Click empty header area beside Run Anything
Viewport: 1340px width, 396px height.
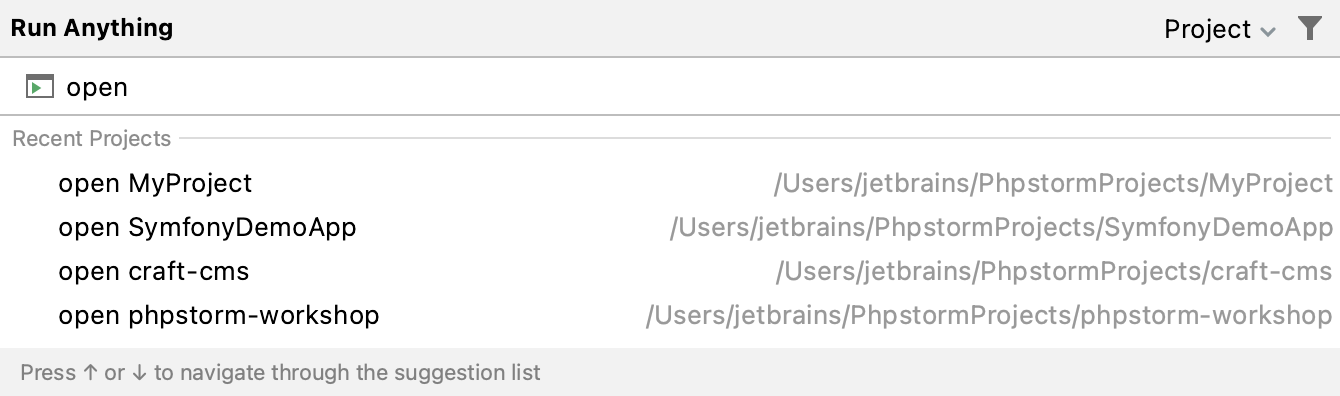(x=660, y=29)
